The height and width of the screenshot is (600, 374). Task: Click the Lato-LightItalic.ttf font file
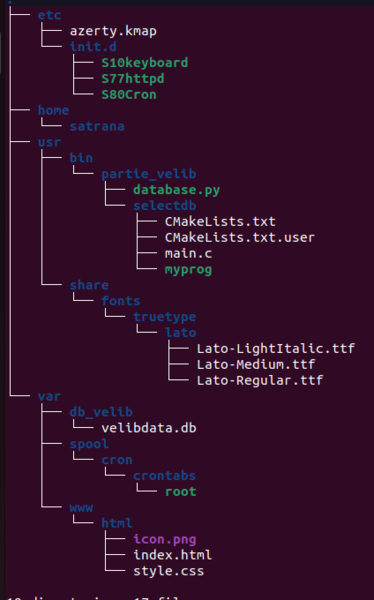[276, 349]
